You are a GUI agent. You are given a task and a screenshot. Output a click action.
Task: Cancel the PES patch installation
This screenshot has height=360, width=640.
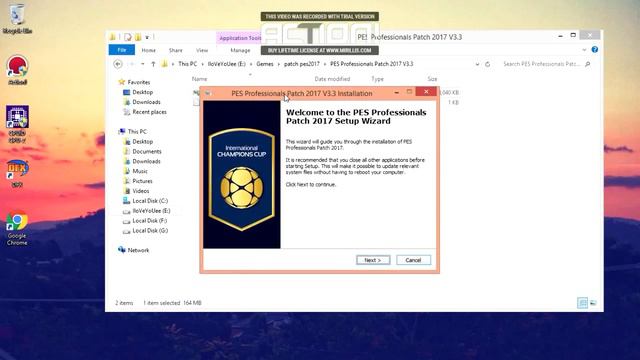coord(413,260)
